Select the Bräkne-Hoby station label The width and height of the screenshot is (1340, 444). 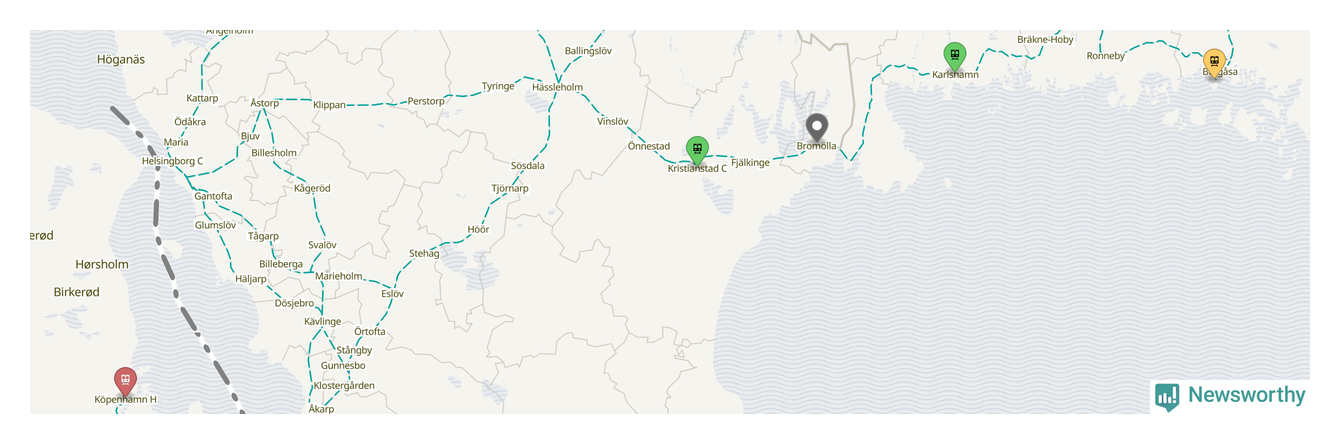pos(1045,40)
